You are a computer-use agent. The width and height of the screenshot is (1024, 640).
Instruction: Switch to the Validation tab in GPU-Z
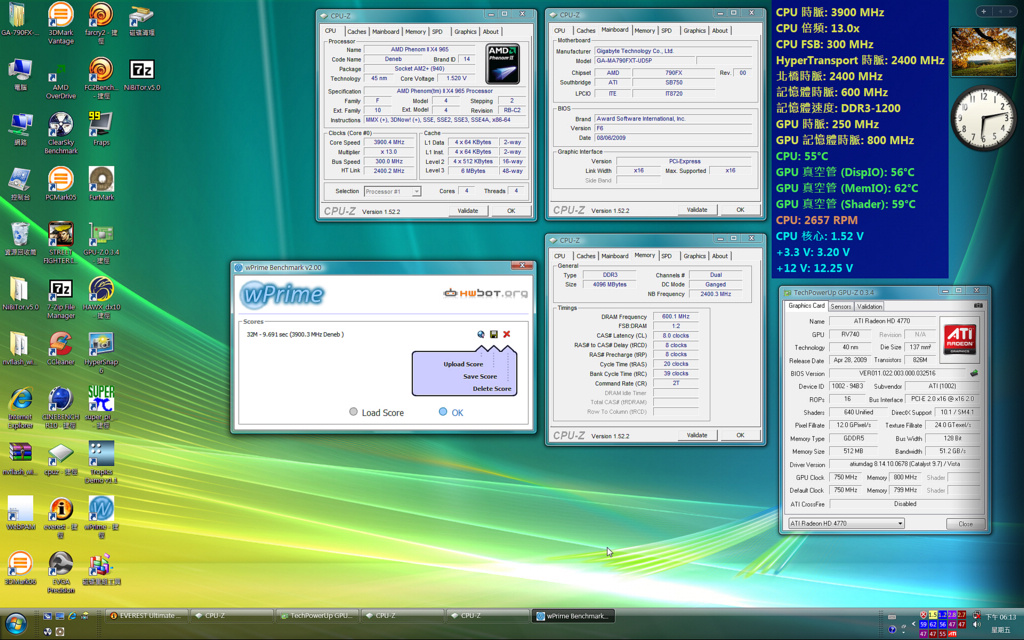(x=869, y=306)
